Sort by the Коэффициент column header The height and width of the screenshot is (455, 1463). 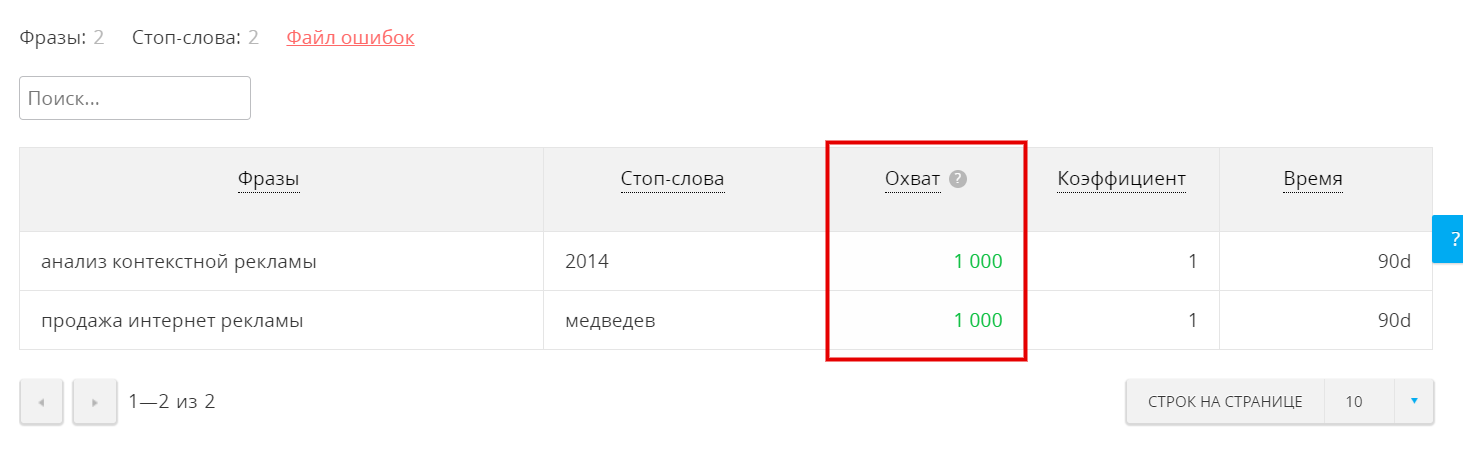click(1121, 179)
